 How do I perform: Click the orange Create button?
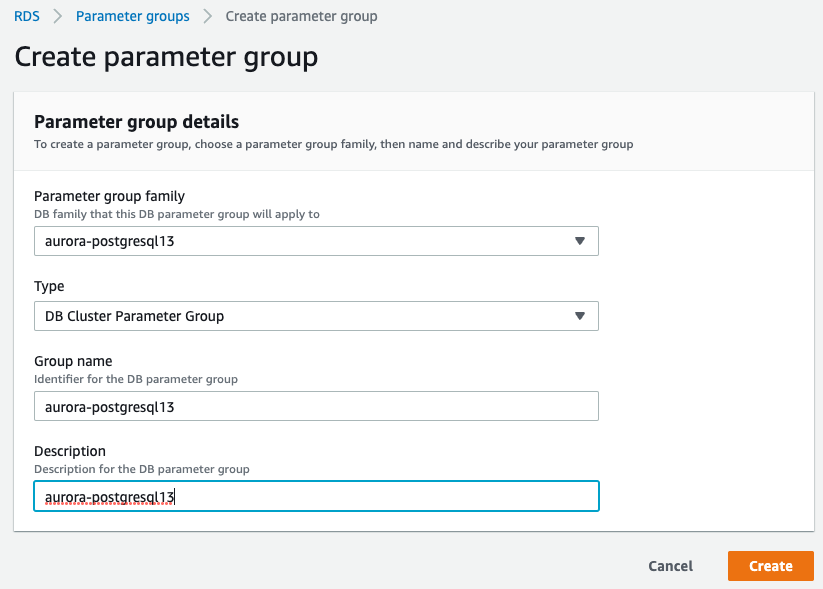770,565
